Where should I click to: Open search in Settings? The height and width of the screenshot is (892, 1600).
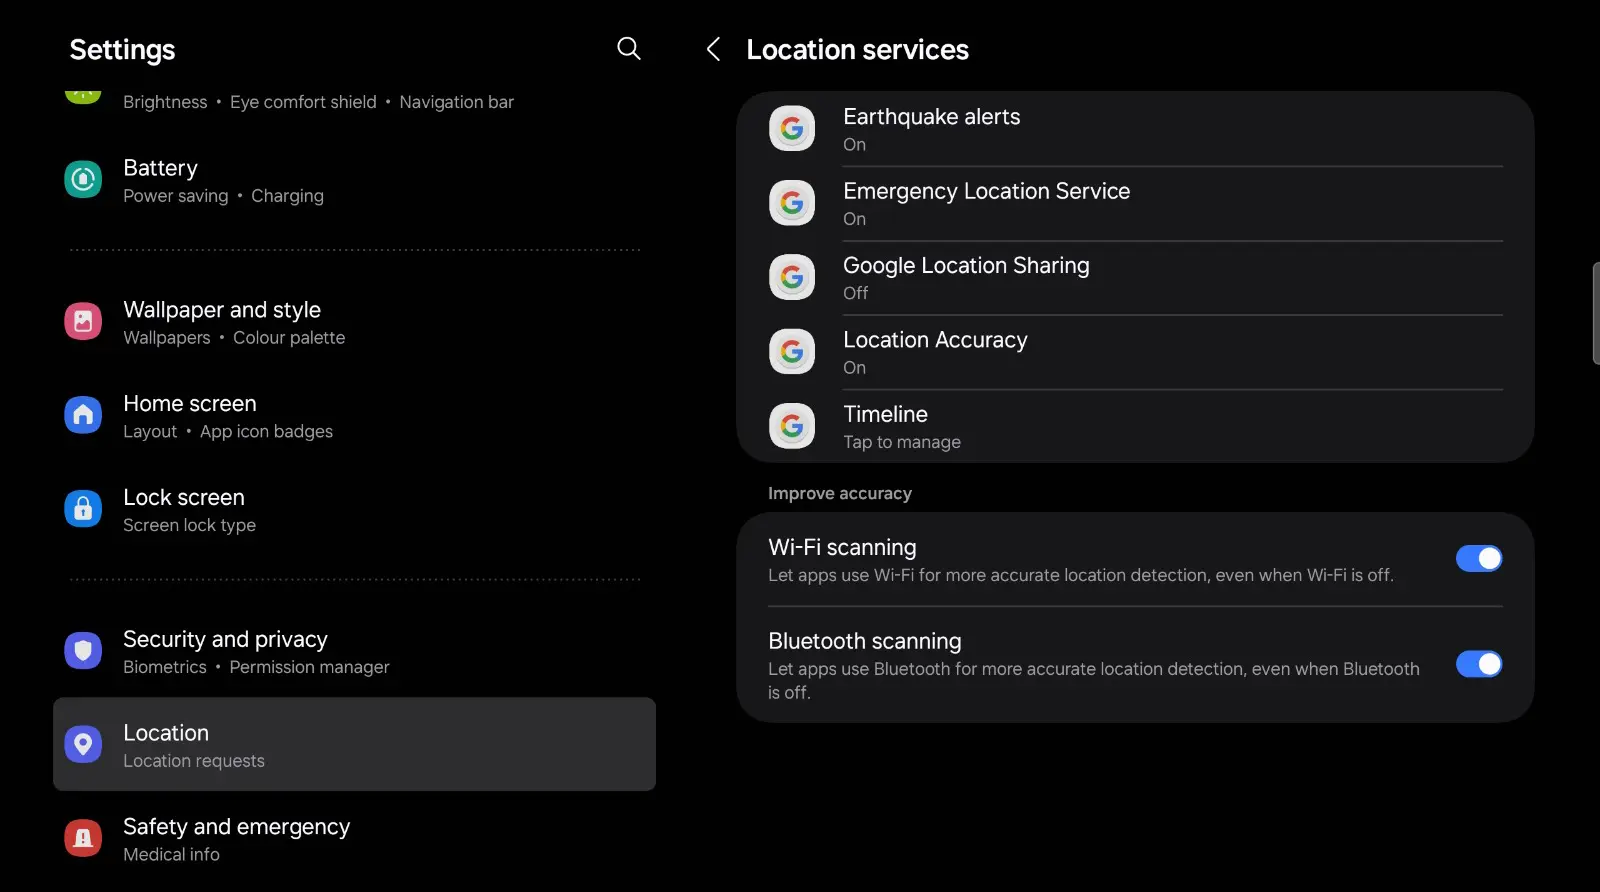pyautogui.click(x=628, y=49)
